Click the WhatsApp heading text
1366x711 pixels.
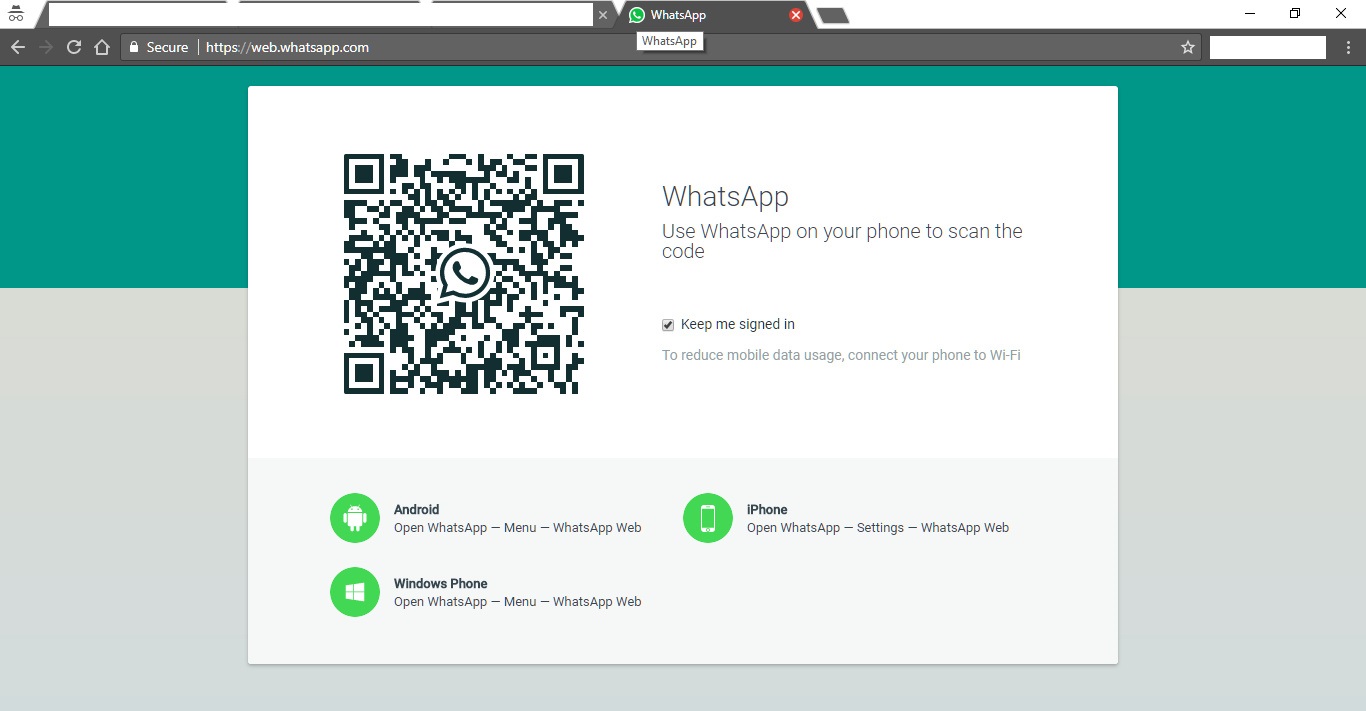725,196
